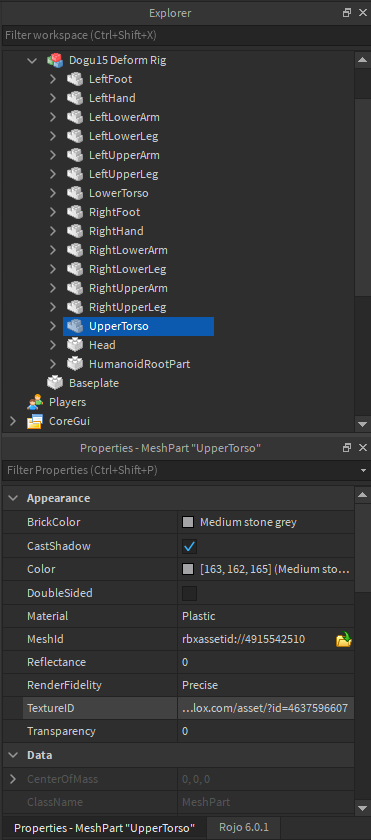The image size is (371, 840).
Task: Click the HumanoidRootPart part icon
Action: pyautogui.click(x=75, y=364)
